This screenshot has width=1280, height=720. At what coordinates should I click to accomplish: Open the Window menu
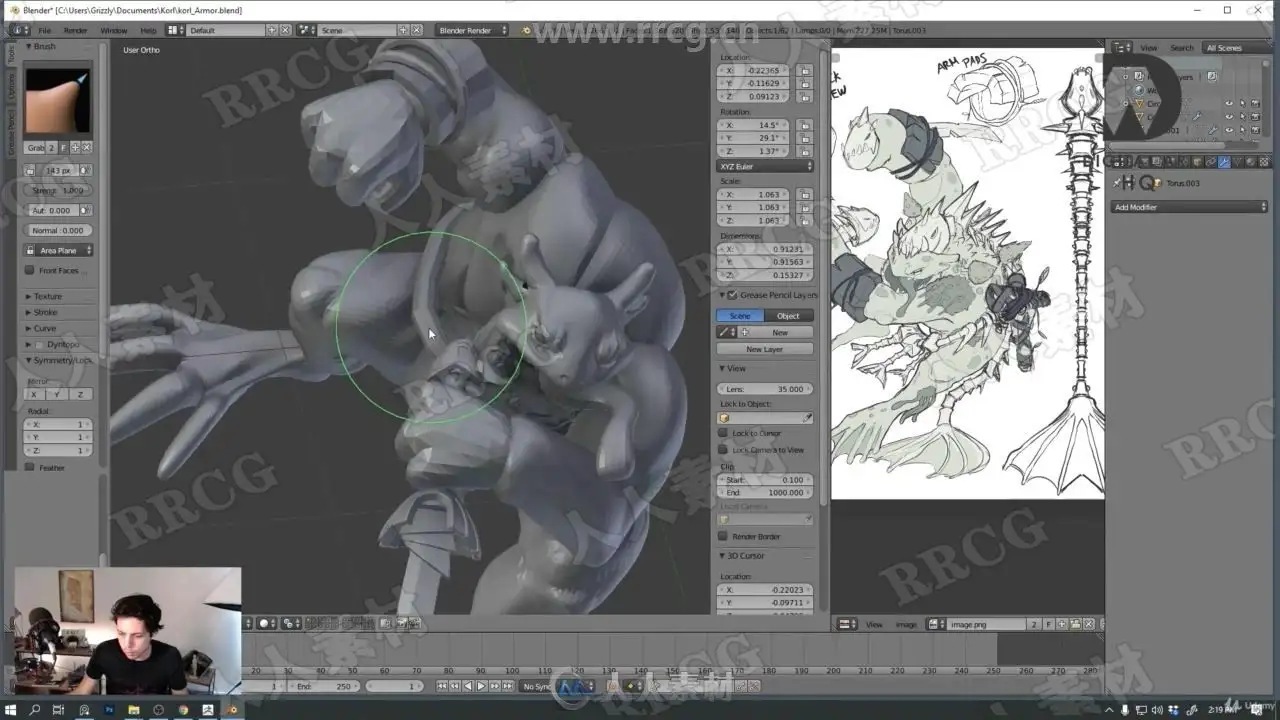click(x=113, y=30)
